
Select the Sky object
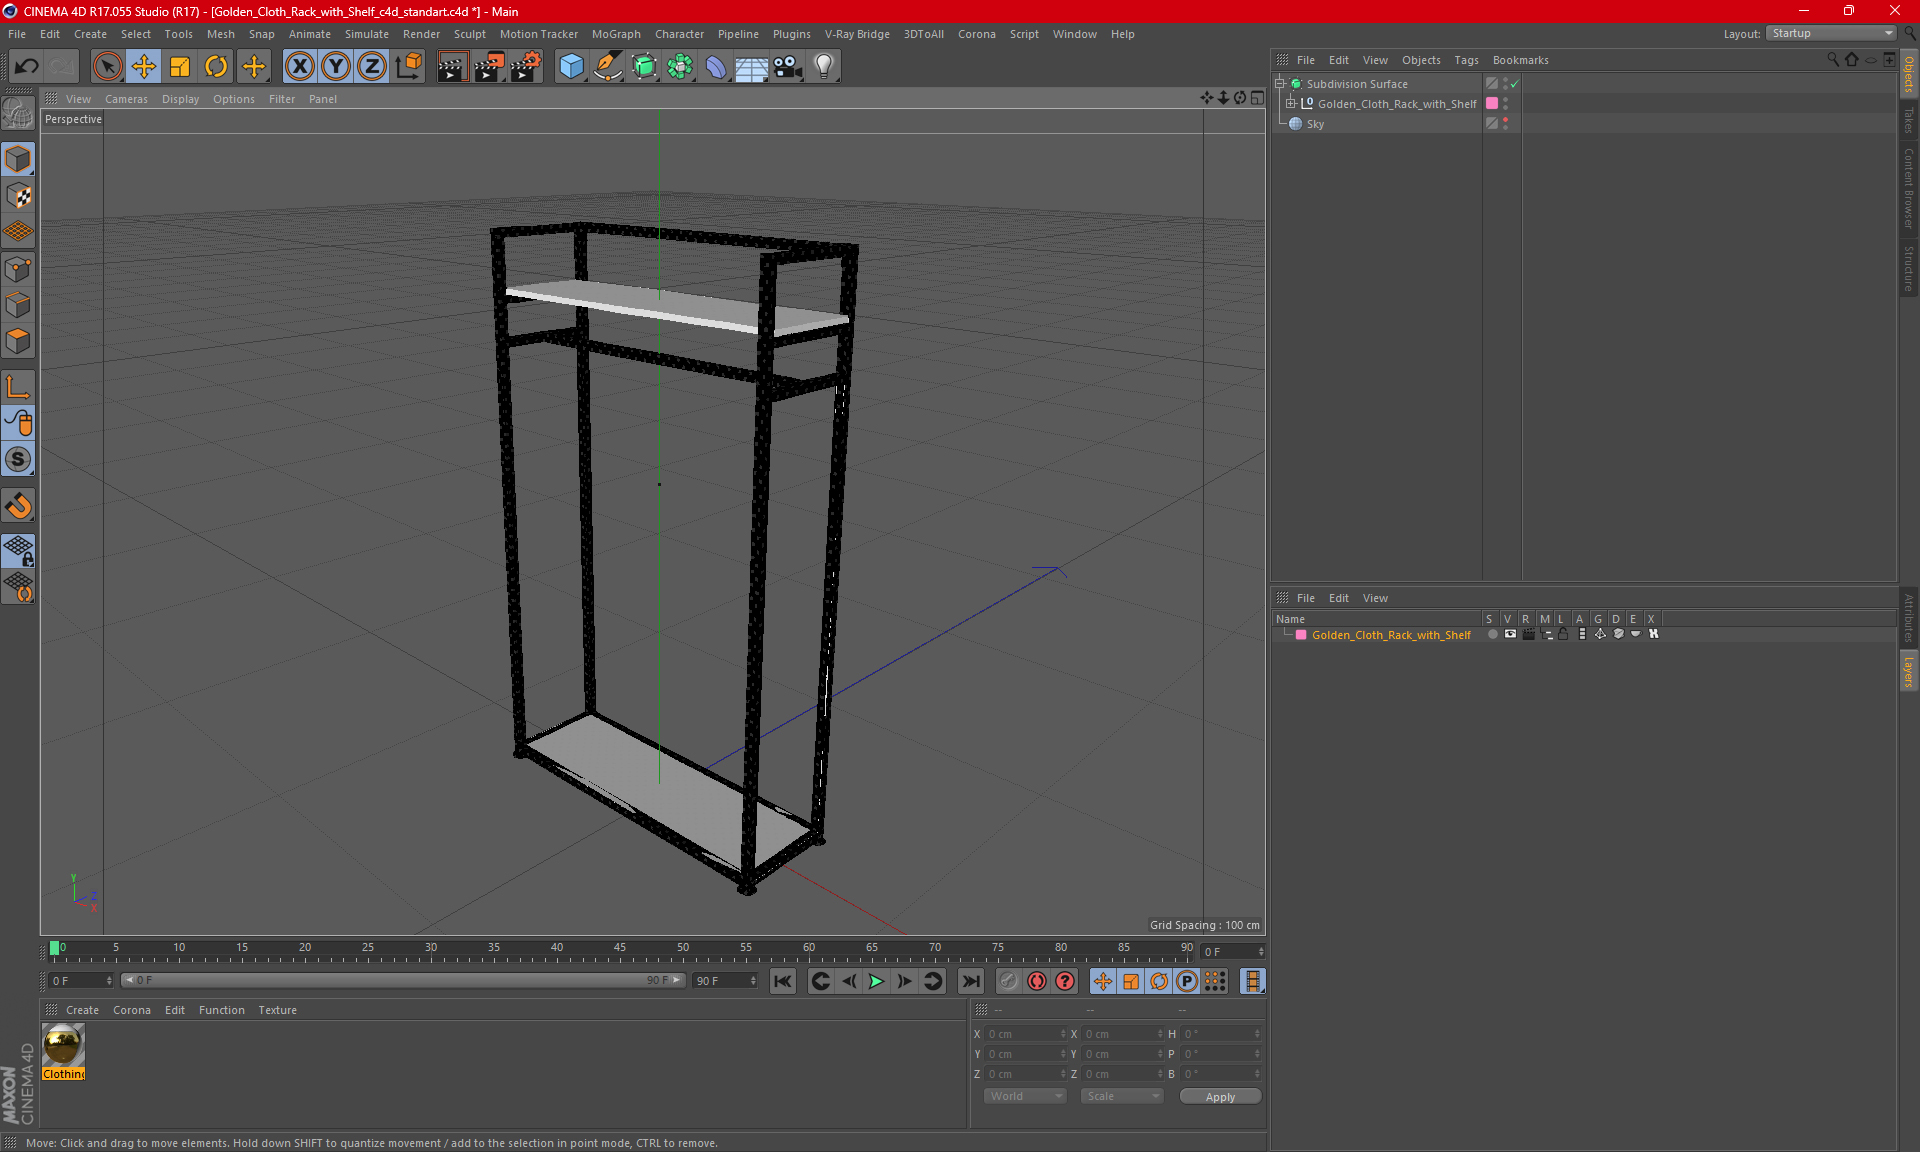(x=1315, y=124)
